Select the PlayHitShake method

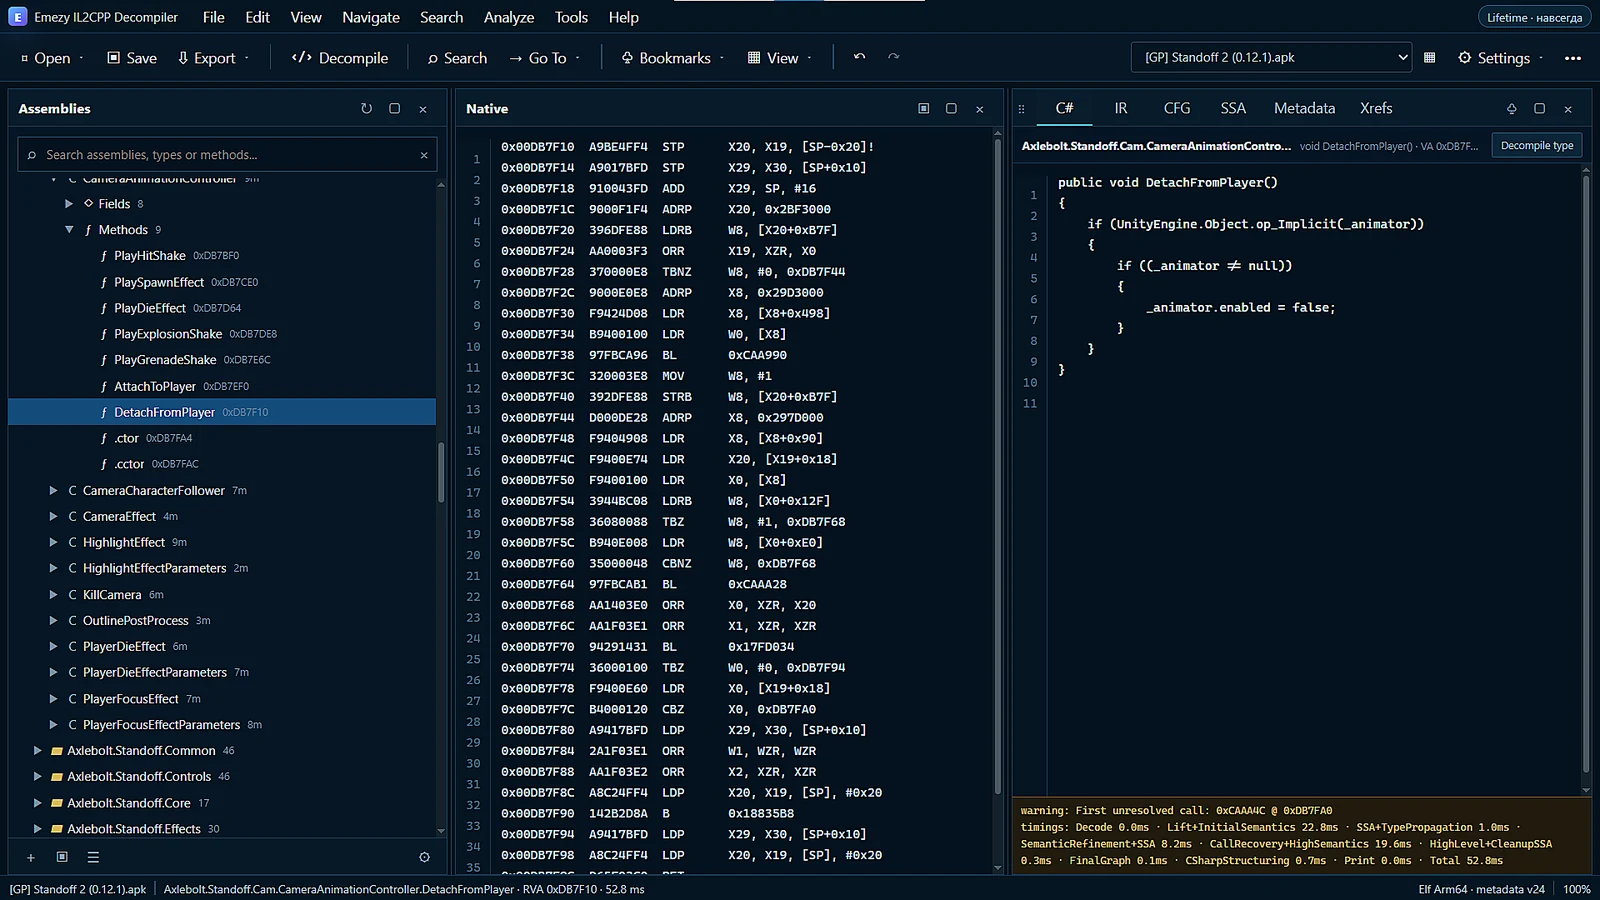150,256
